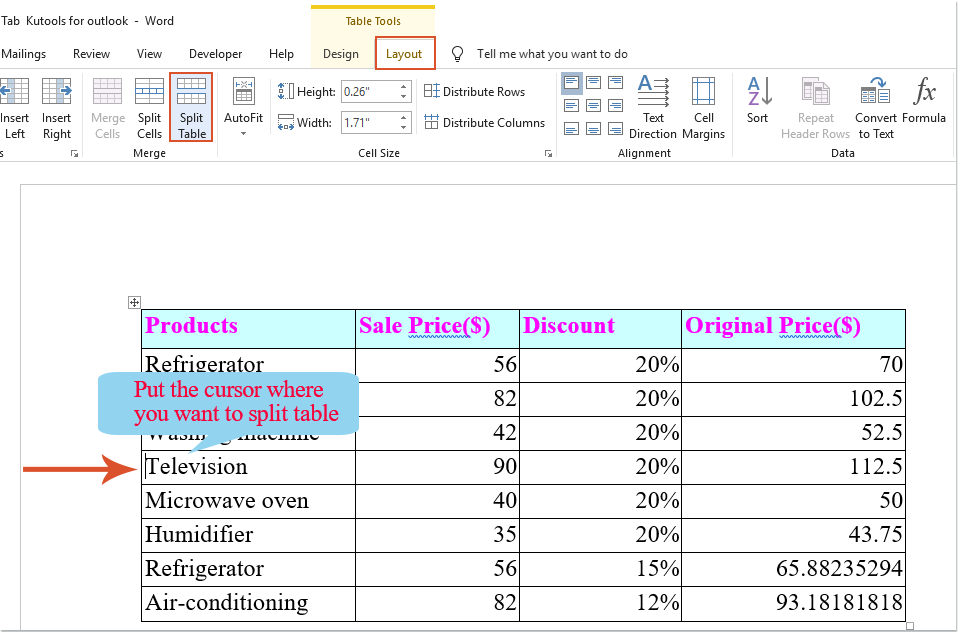Select the Align Bottom Right alignment option

(615, 128)
